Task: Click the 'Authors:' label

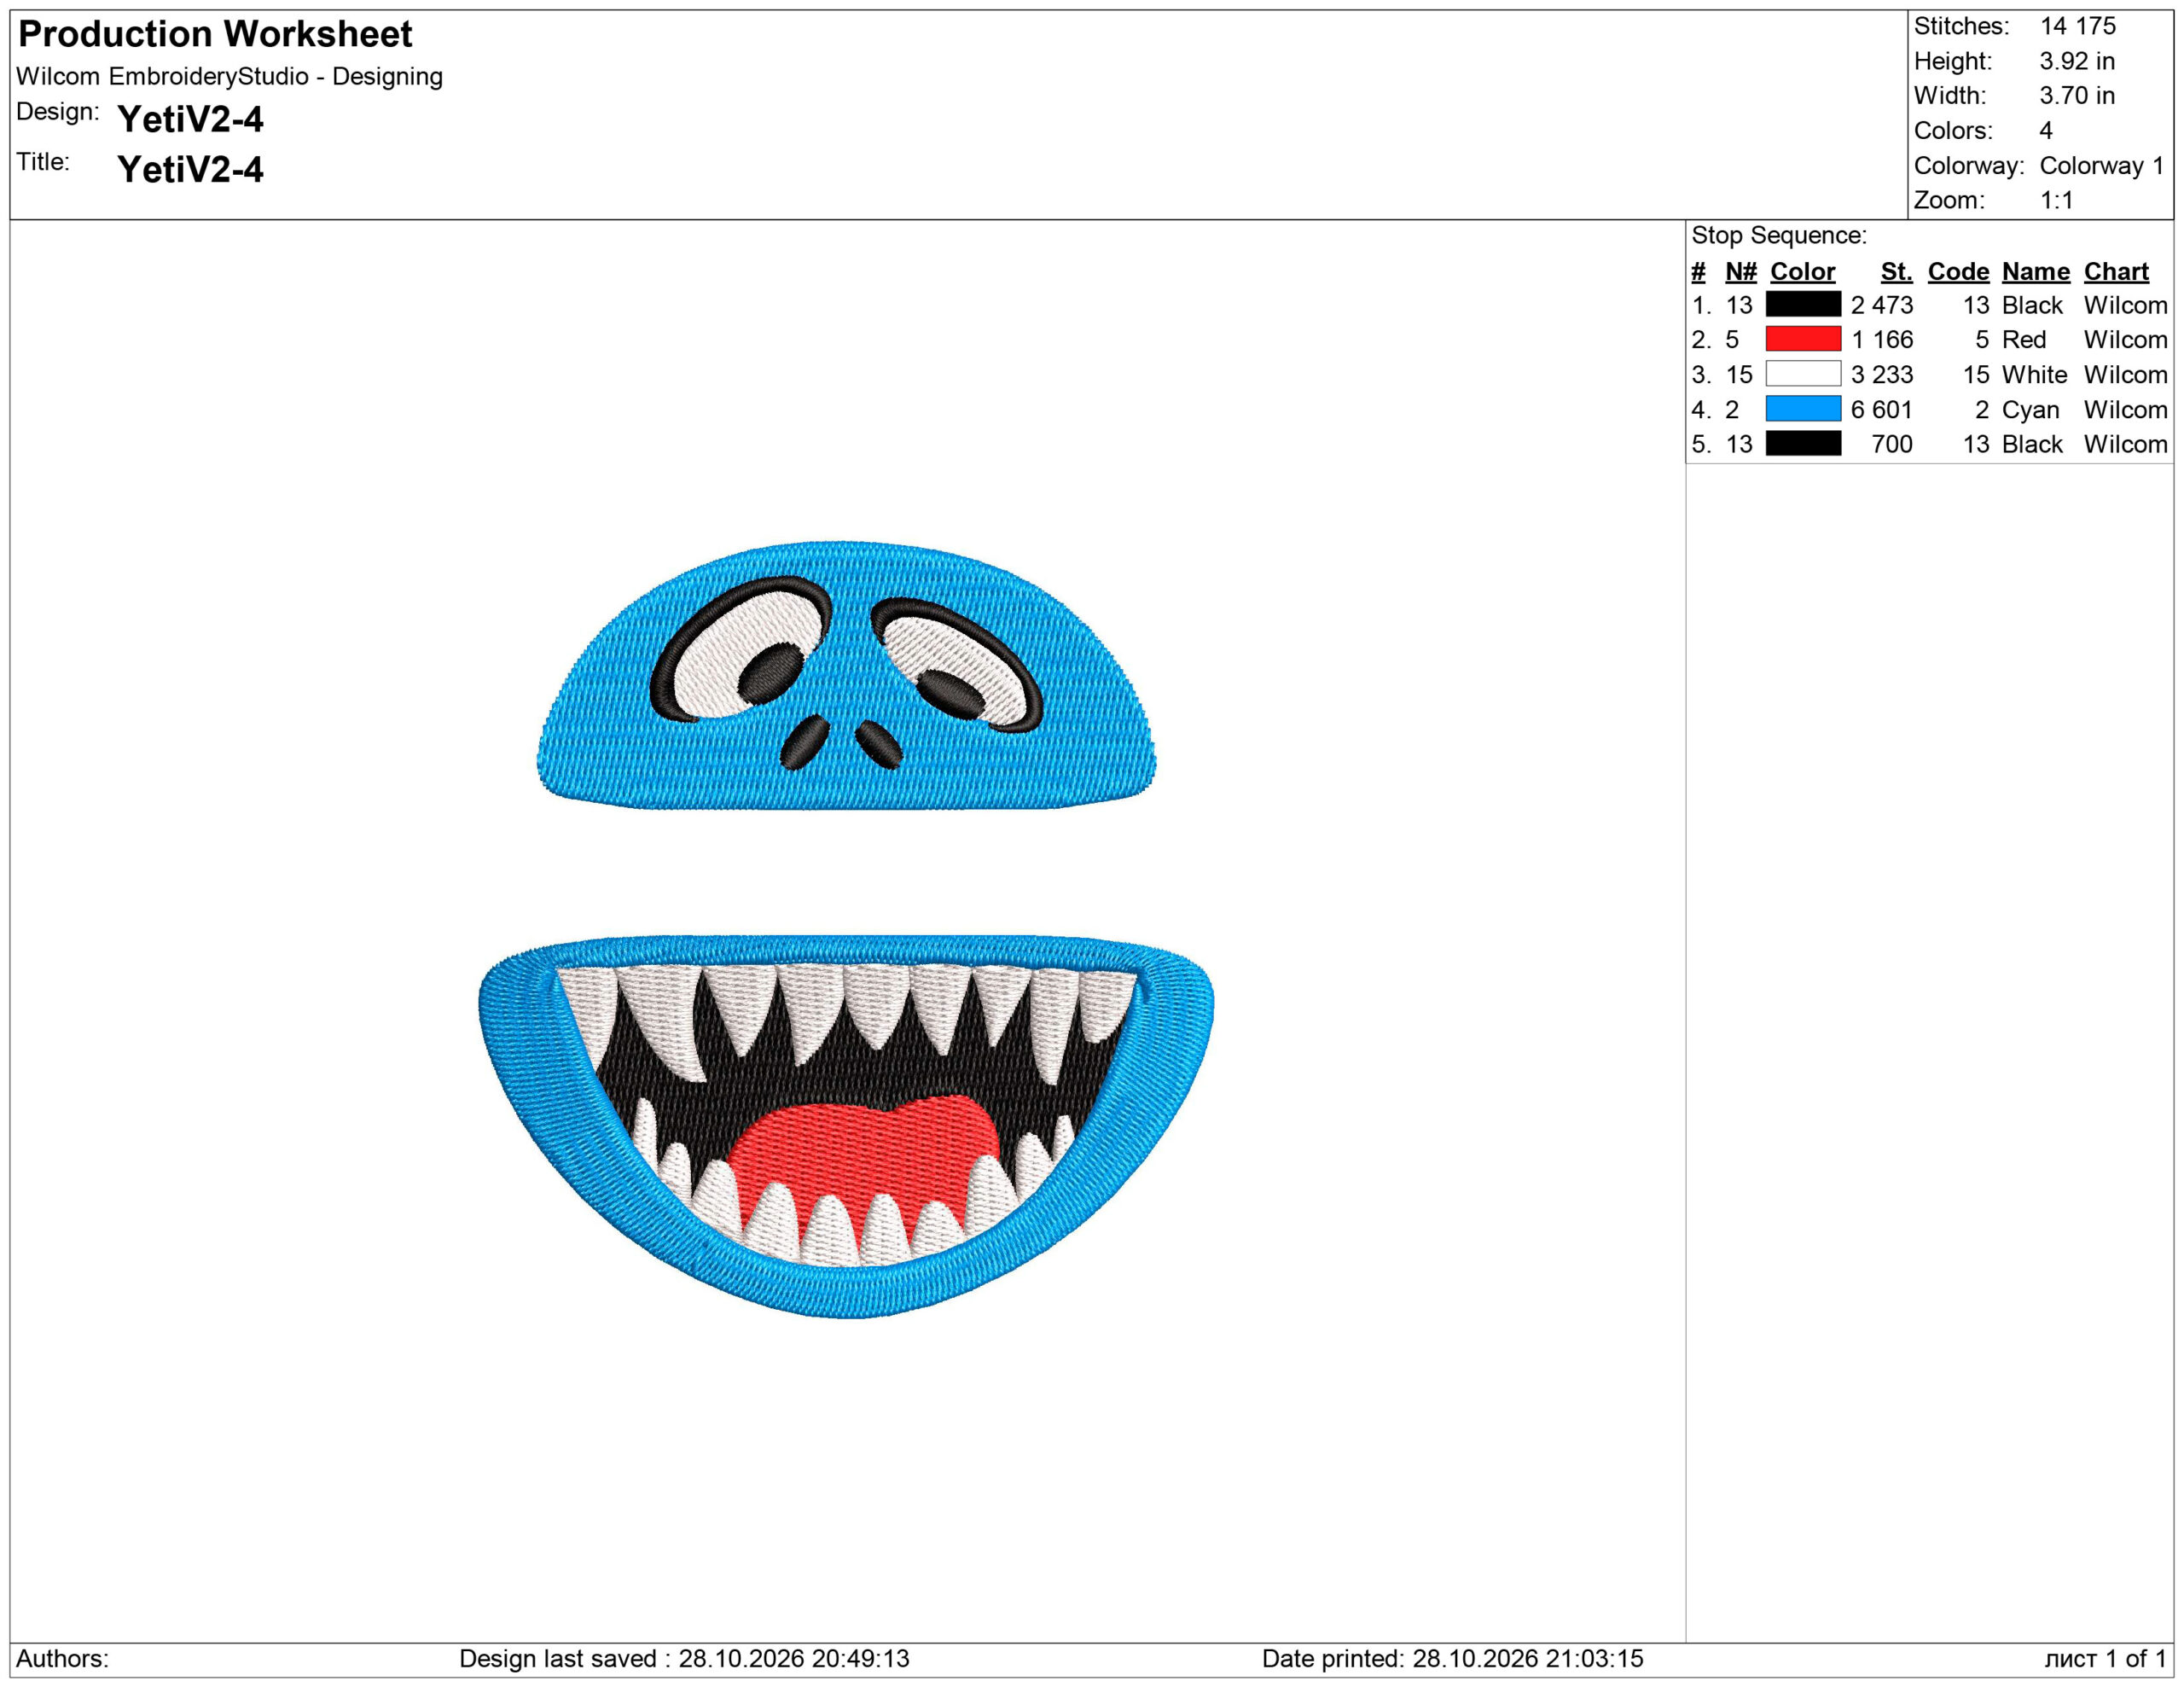Action: tap(62, 1659)
